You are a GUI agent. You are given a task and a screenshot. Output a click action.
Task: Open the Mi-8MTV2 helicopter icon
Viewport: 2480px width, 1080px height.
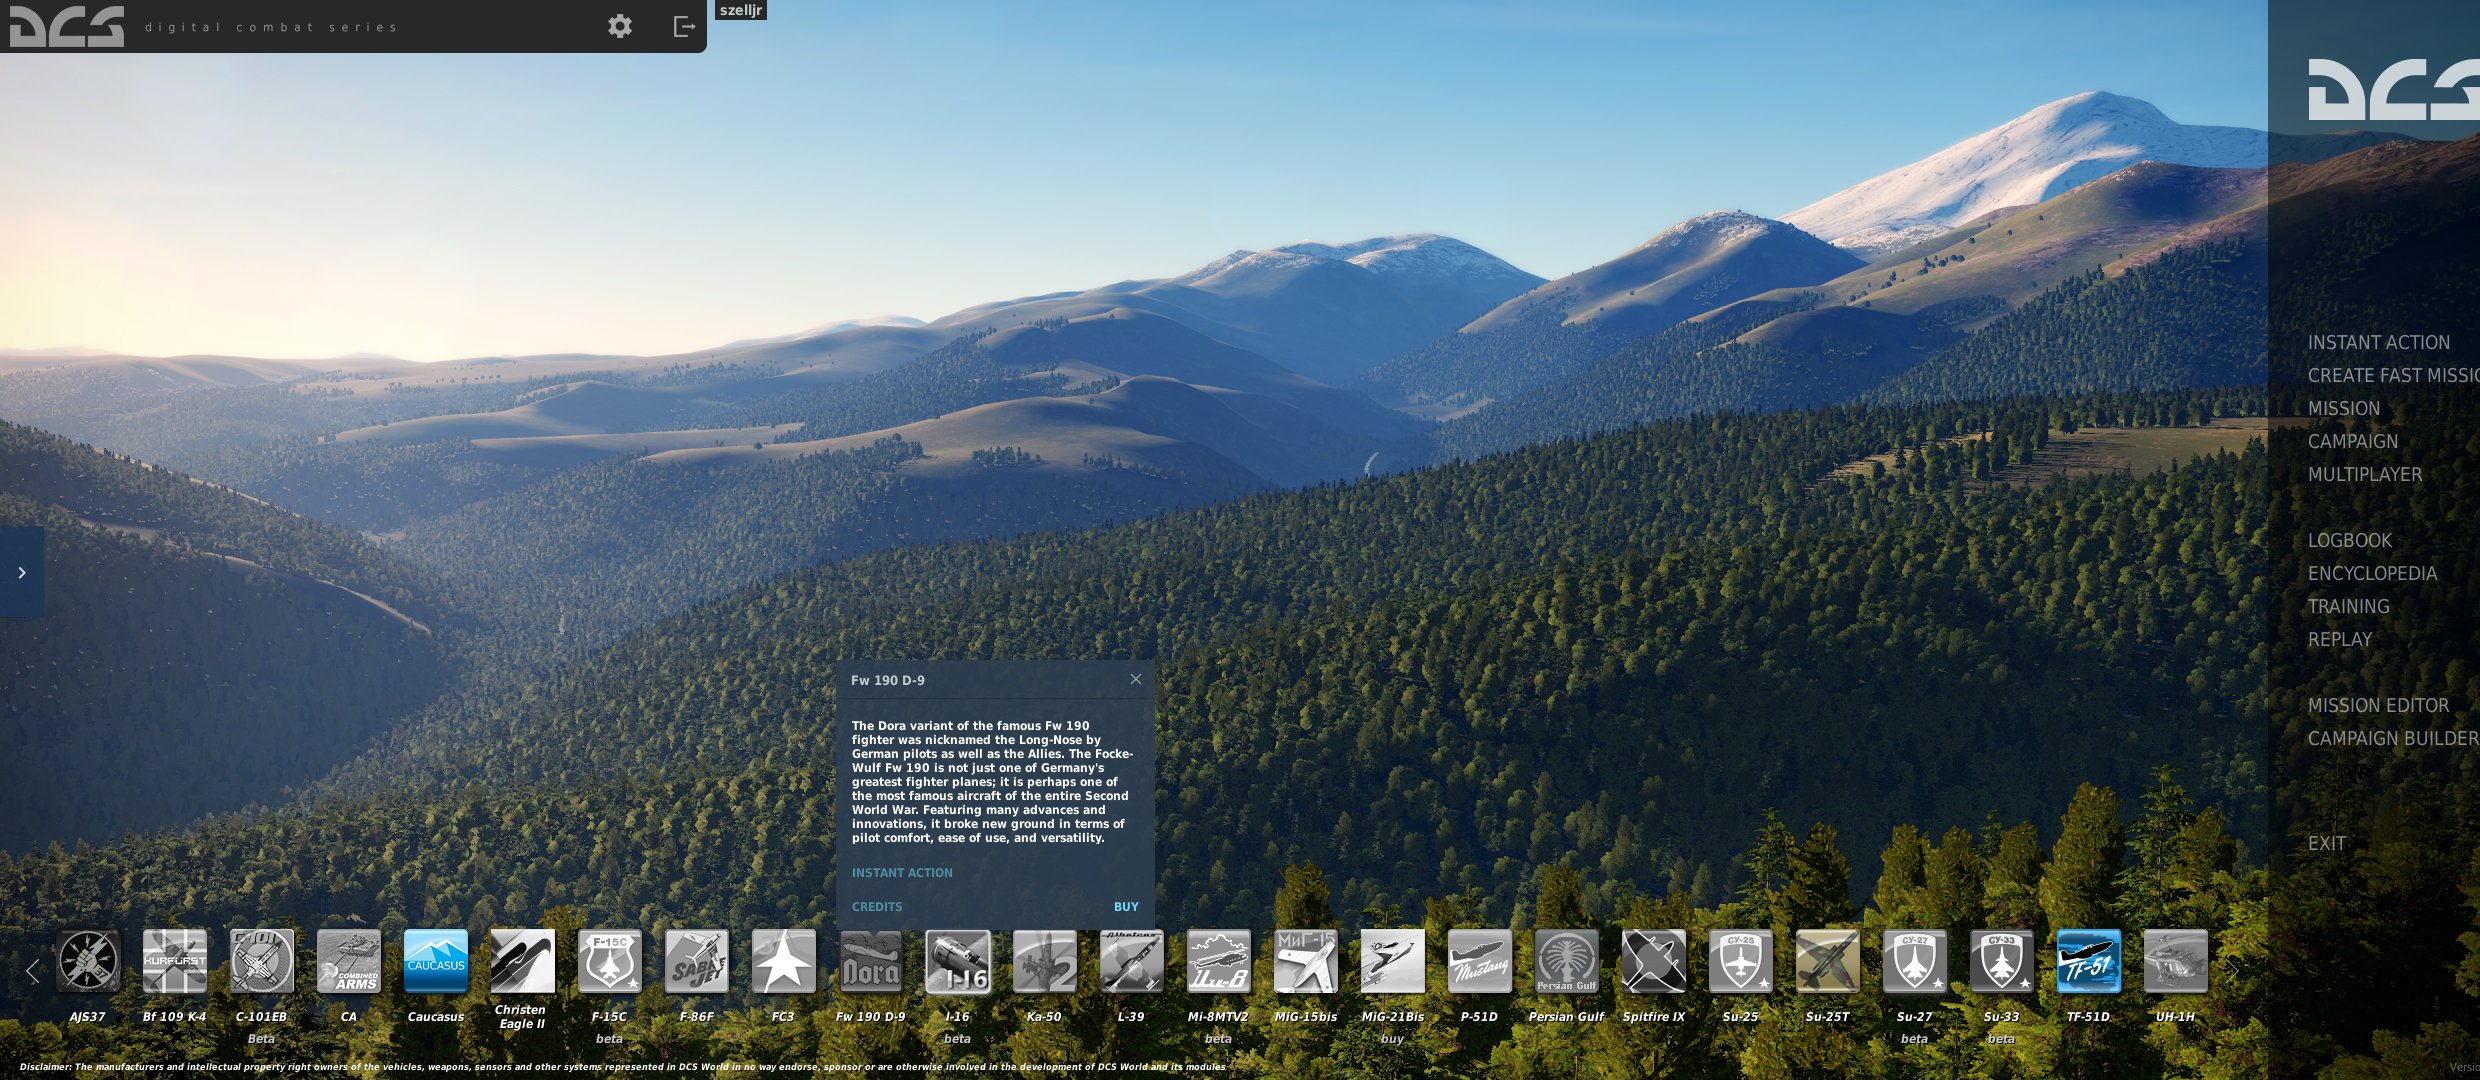pyautogui.click(x=1219, y=961)
